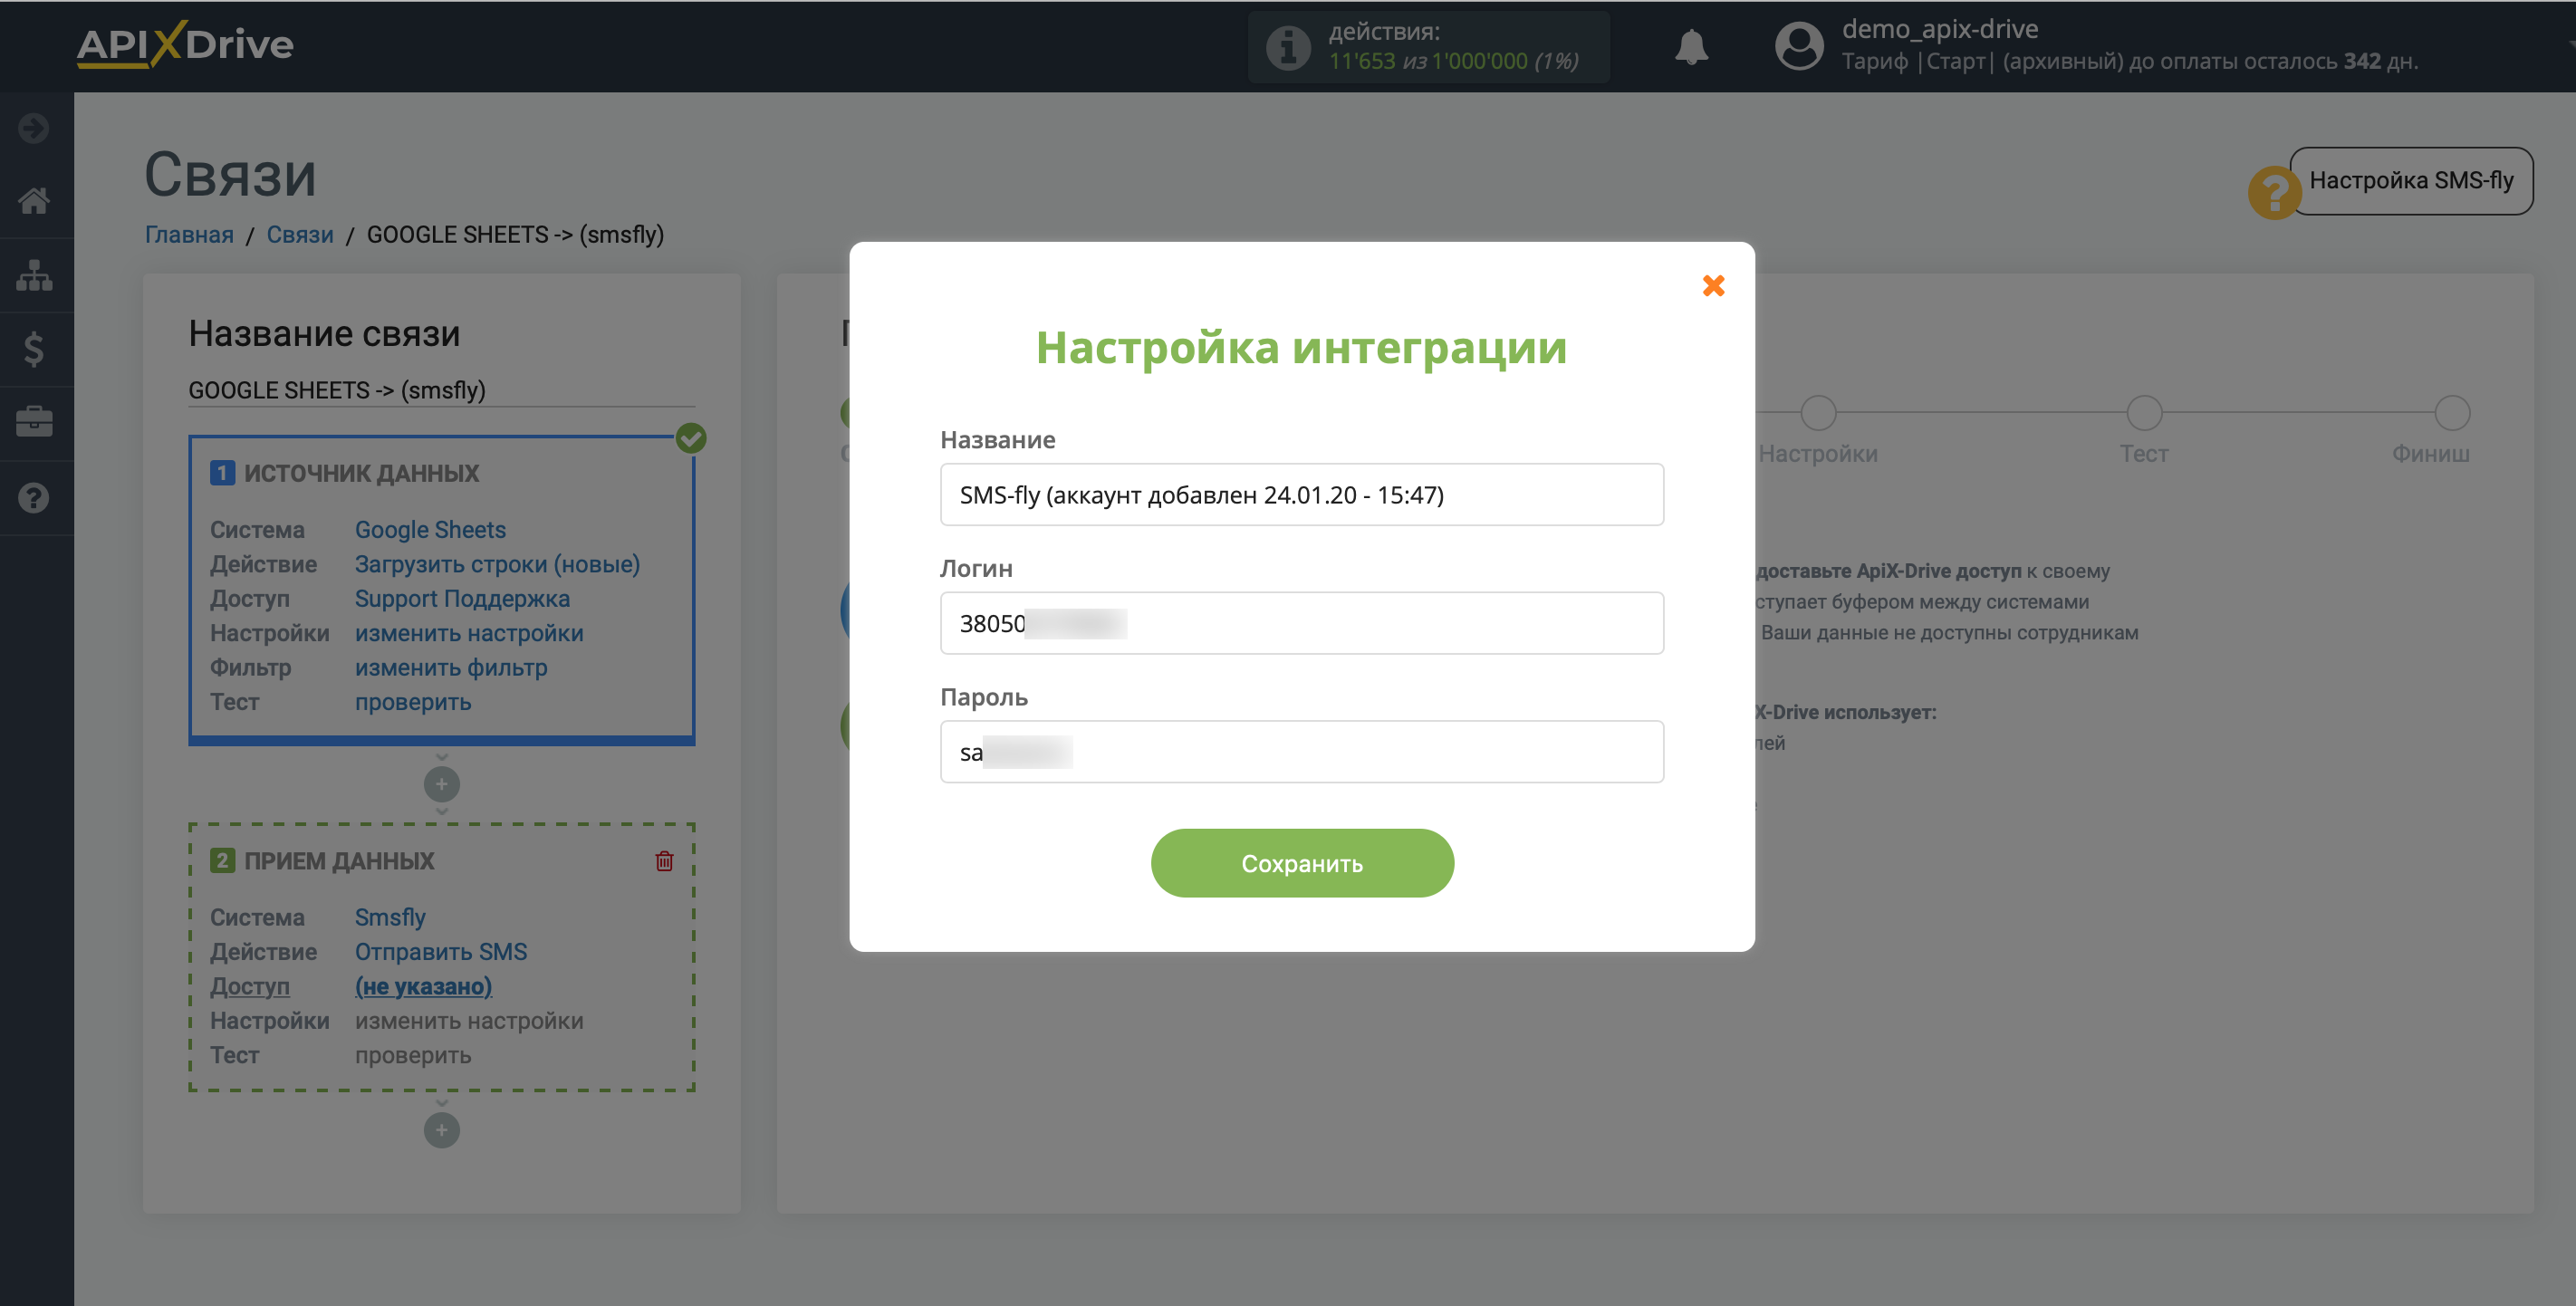Open the Главная breadcrumb link
This screenshot has height=1306, width=2576.
pyautogui.click(x=189, y=235)
